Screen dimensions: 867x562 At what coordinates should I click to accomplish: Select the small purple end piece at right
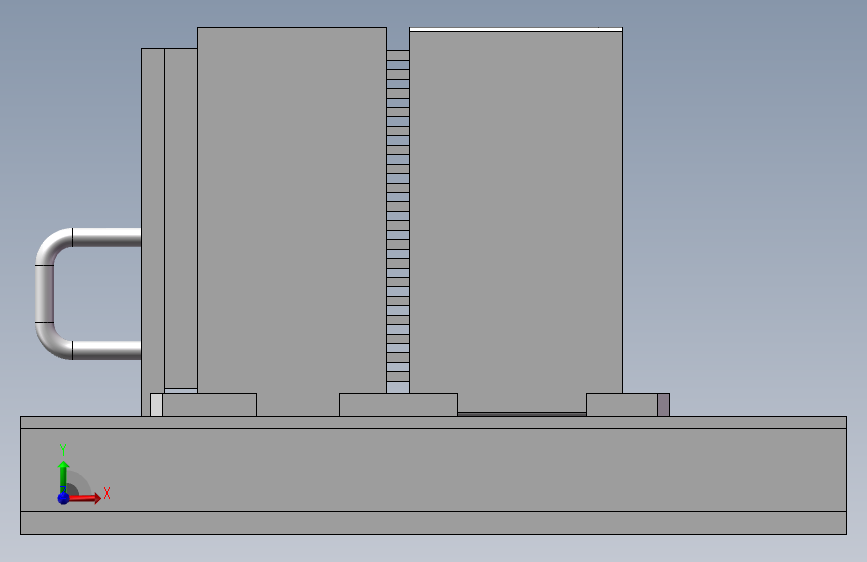(x=664, y=405)
